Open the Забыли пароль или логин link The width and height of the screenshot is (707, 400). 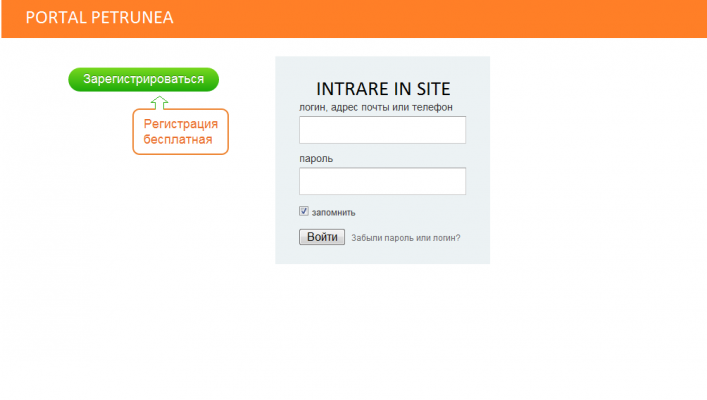pyautogui.click(x=405, y=238)
